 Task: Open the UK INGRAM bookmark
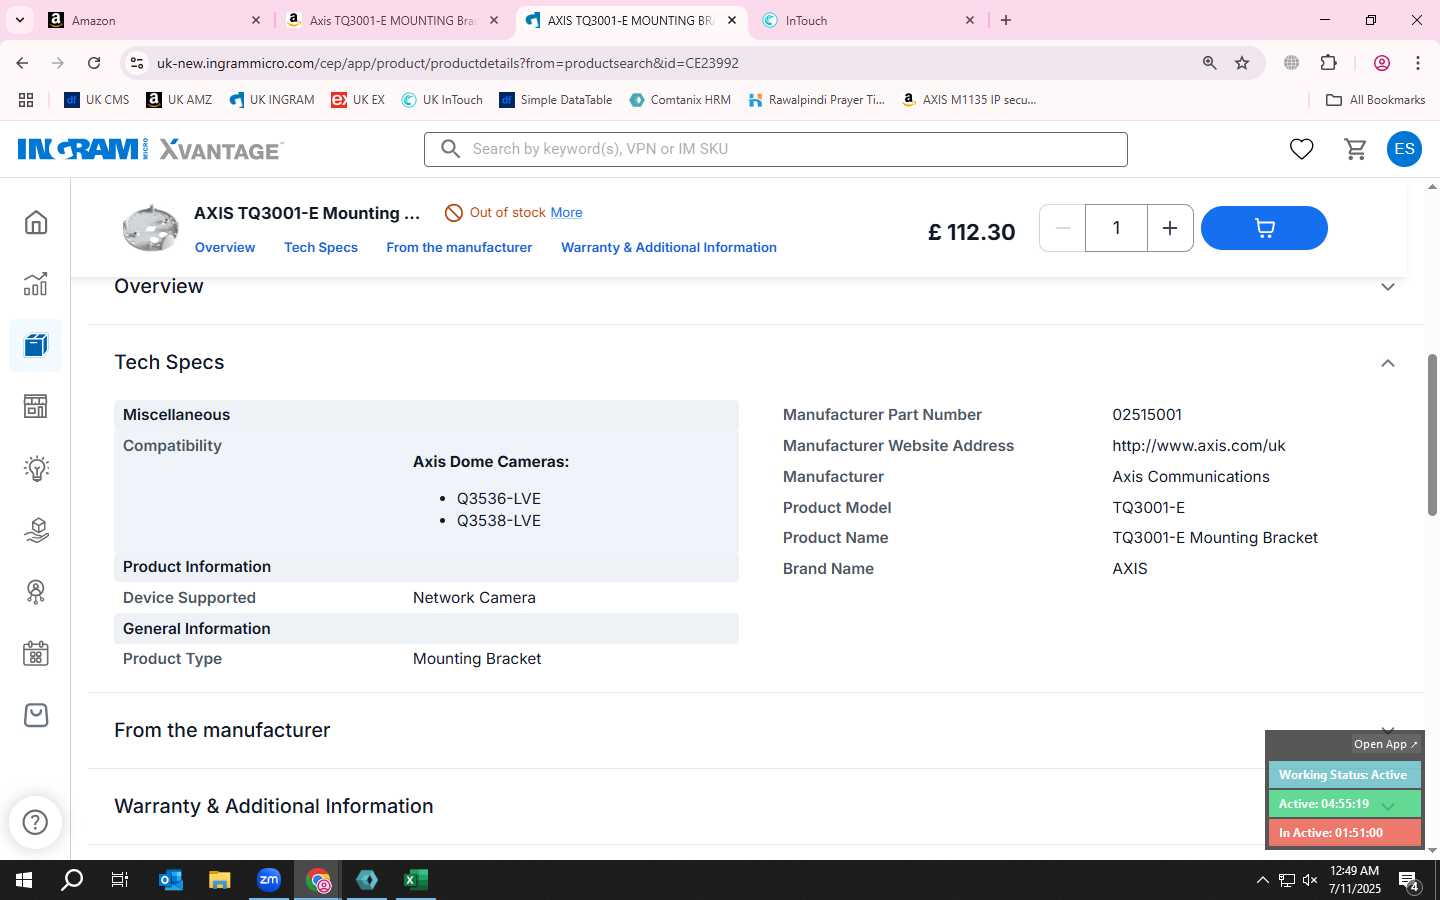271,100
